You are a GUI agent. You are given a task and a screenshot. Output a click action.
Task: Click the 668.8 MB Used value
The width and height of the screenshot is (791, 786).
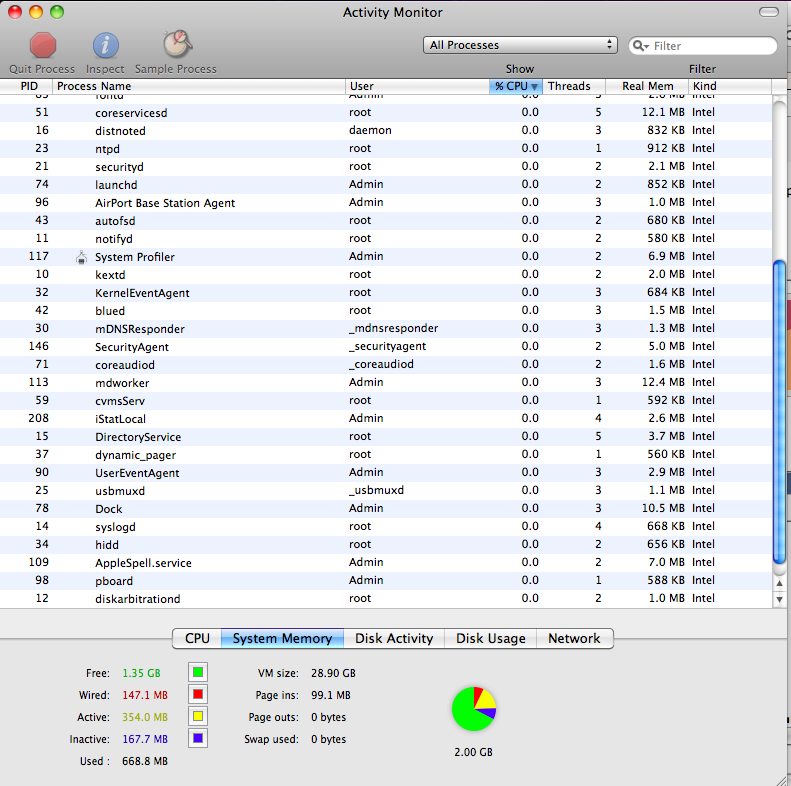click(x=145, y=761)
